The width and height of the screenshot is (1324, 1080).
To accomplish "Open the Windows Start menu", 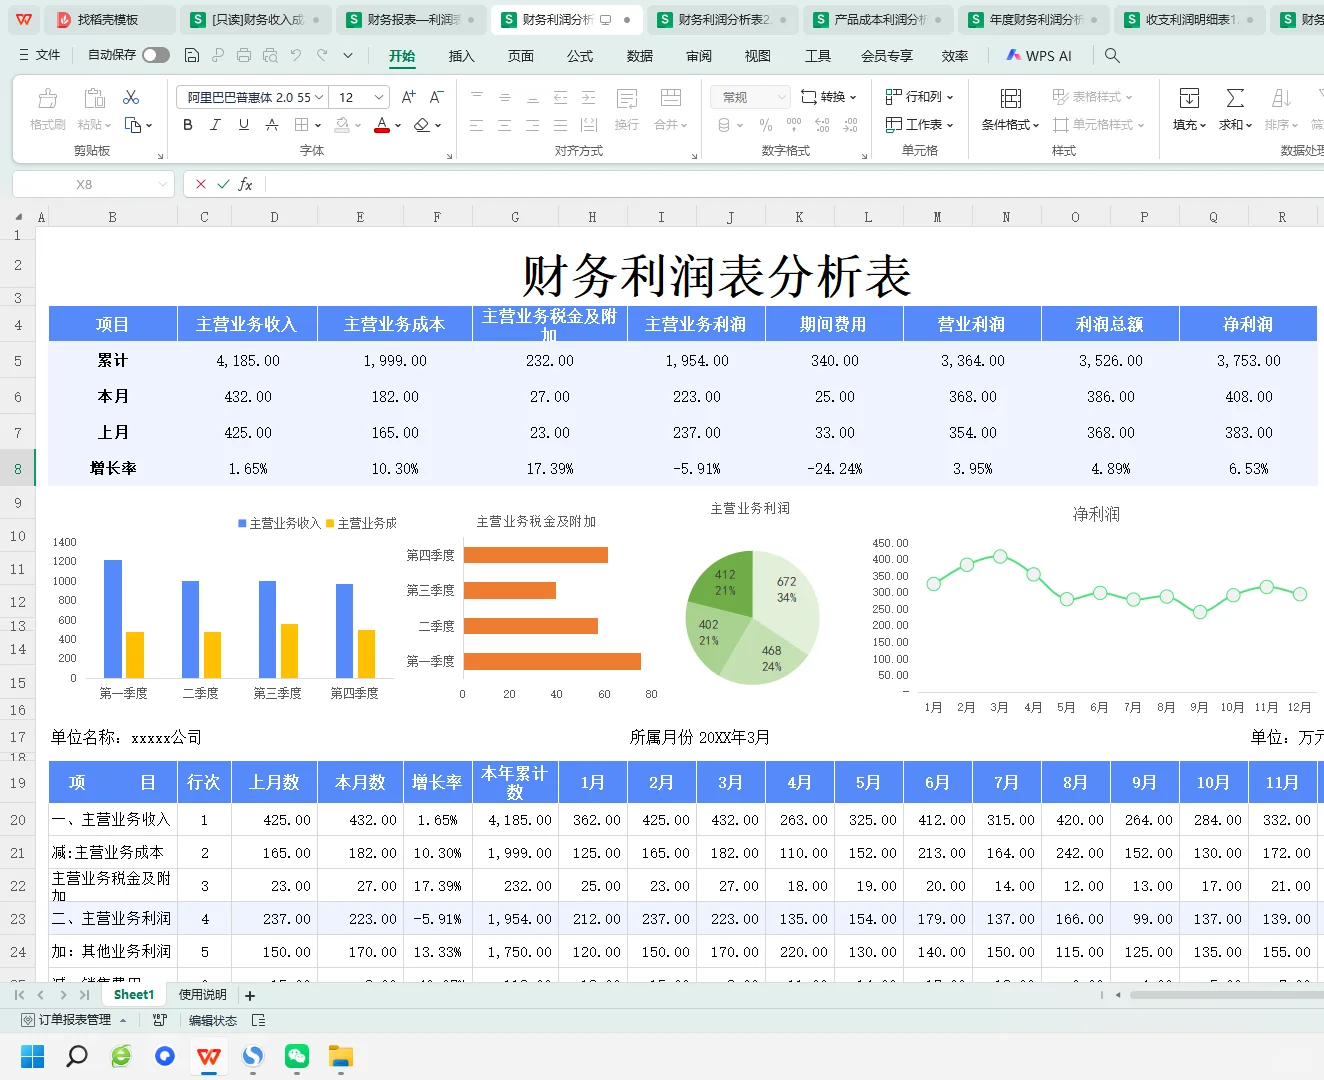I will (33, 1056).
